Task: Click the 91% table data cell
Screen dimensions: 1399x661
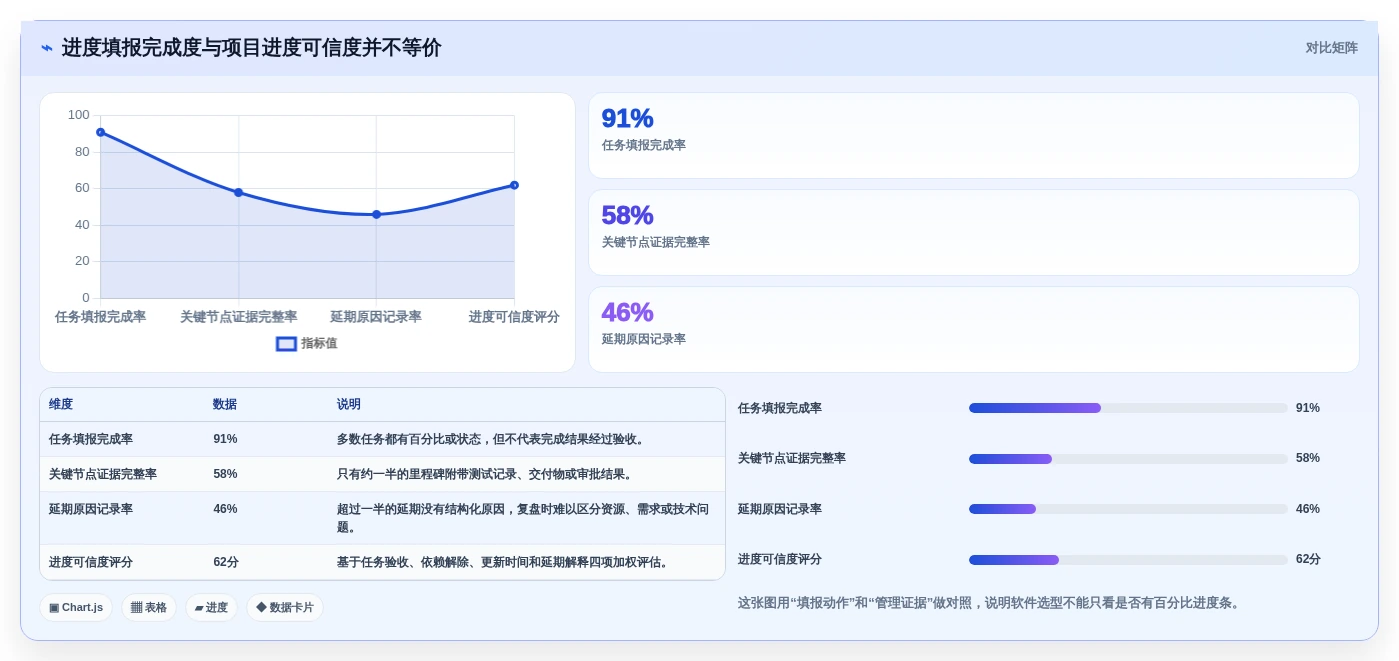Action: click(x=225, y=439)
